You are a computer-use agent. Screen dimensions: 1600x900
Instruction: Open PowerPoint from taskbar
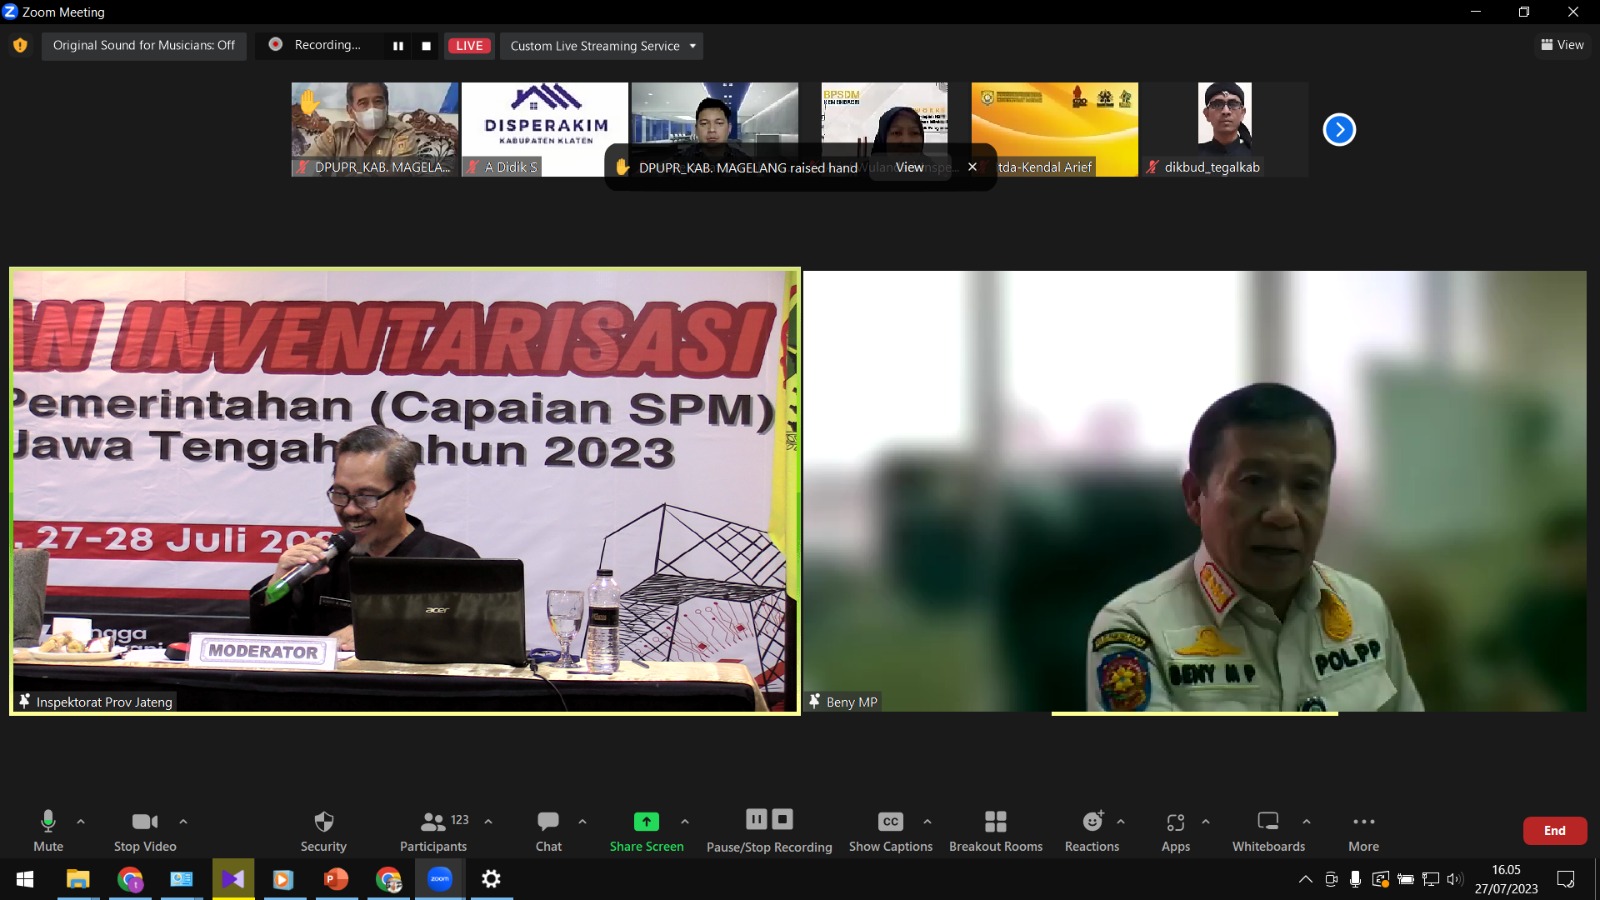click(x=336, y=879)
